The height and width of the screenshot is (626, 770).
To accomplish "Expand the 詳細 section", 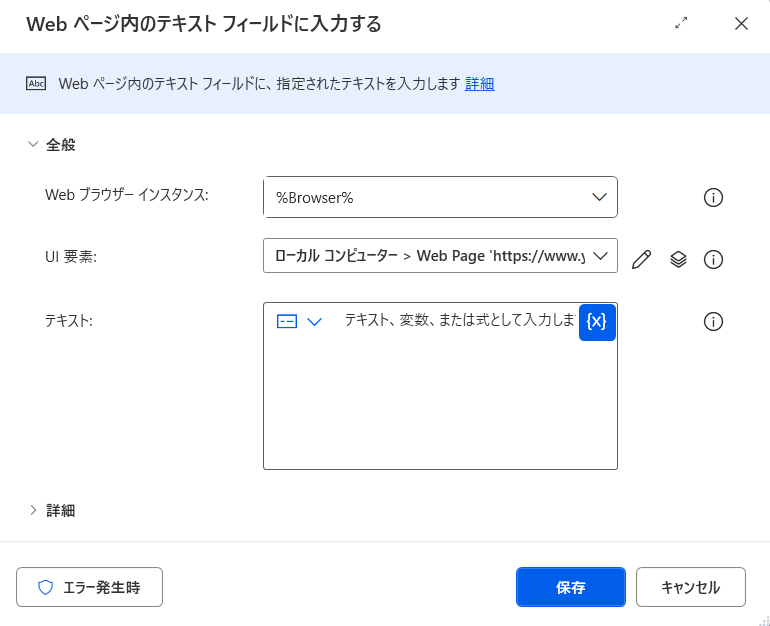I will (x=33, y=511).
